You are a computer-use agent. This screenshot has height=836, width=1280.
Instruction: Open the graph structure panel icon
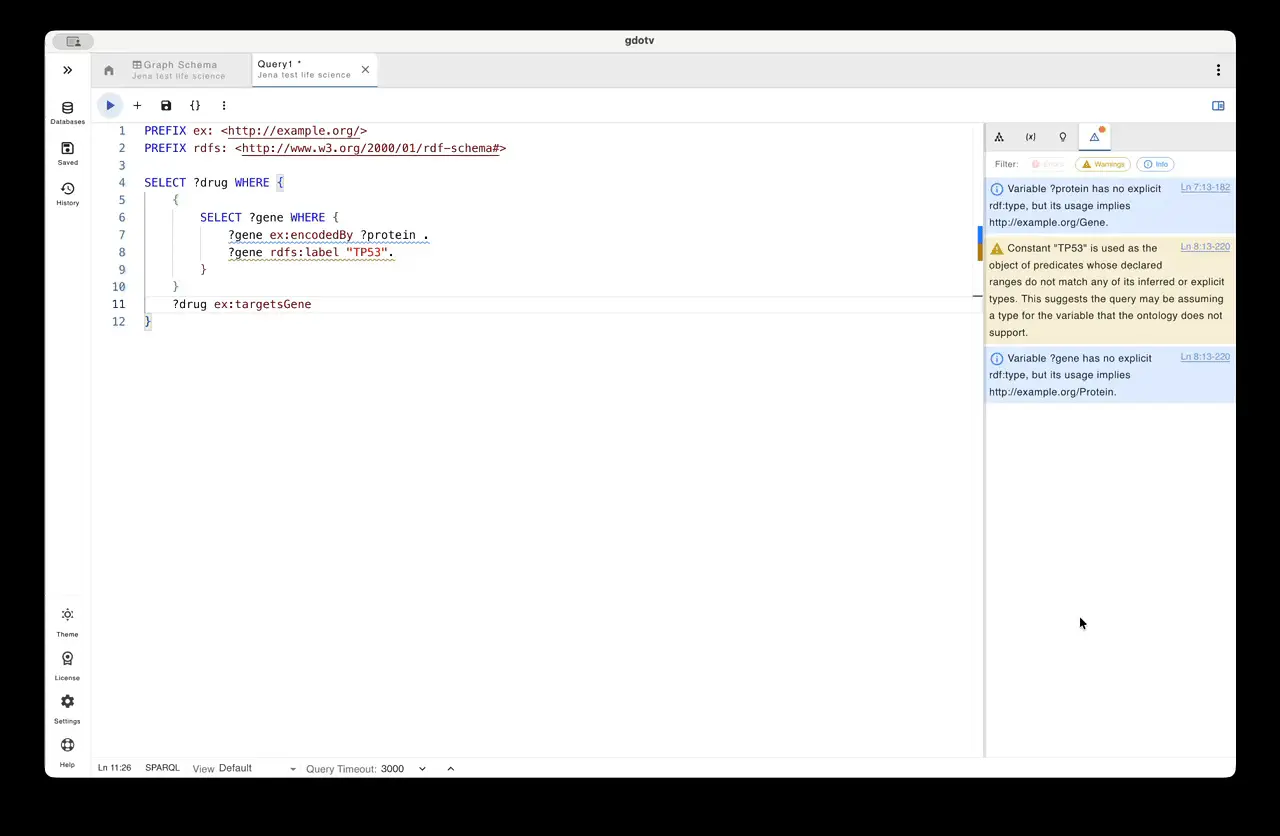pyautogui.click(x=999, y=137)
